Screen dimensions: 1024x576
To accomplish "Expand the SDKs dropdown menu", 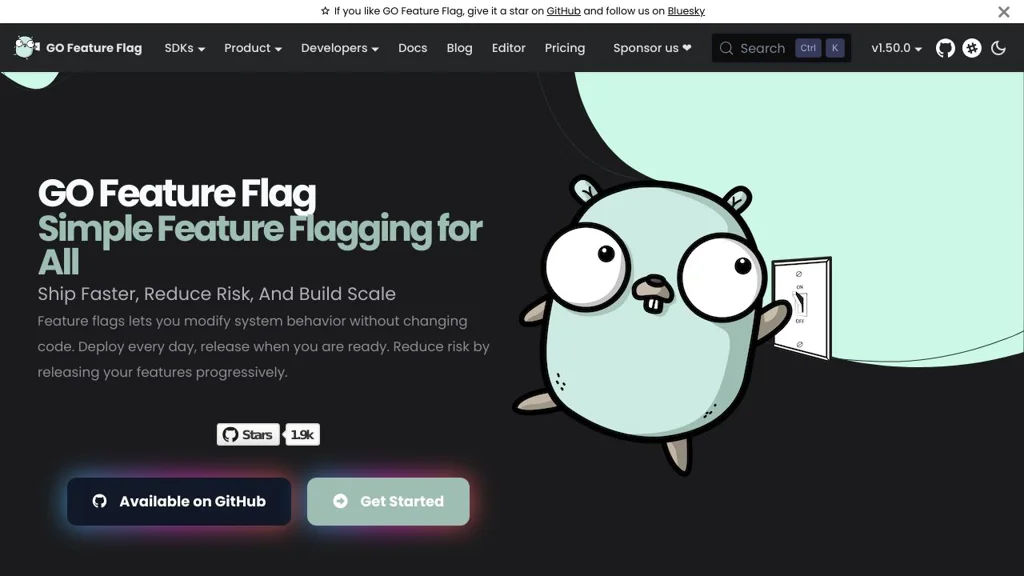I will pyautogui.click(x=184, y=48).
